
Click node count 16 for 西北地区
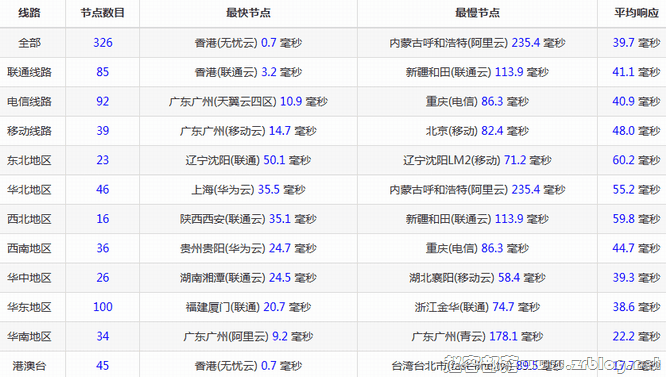click(x=103, y=219)
